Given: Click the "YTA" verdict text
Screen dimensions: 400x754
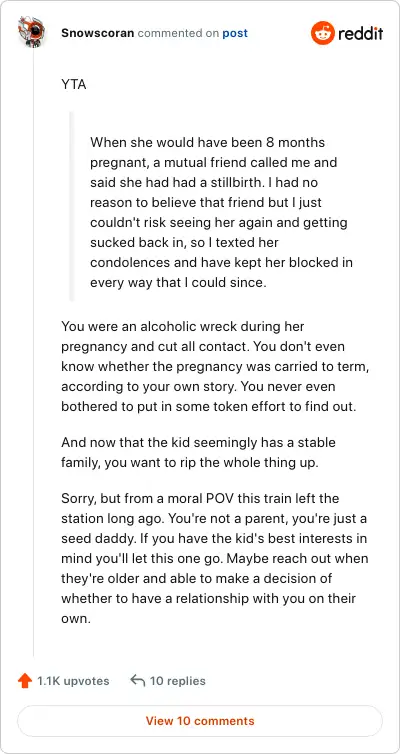Looking at the screenshot, I should pyautogui.click(x=74, y=85).
